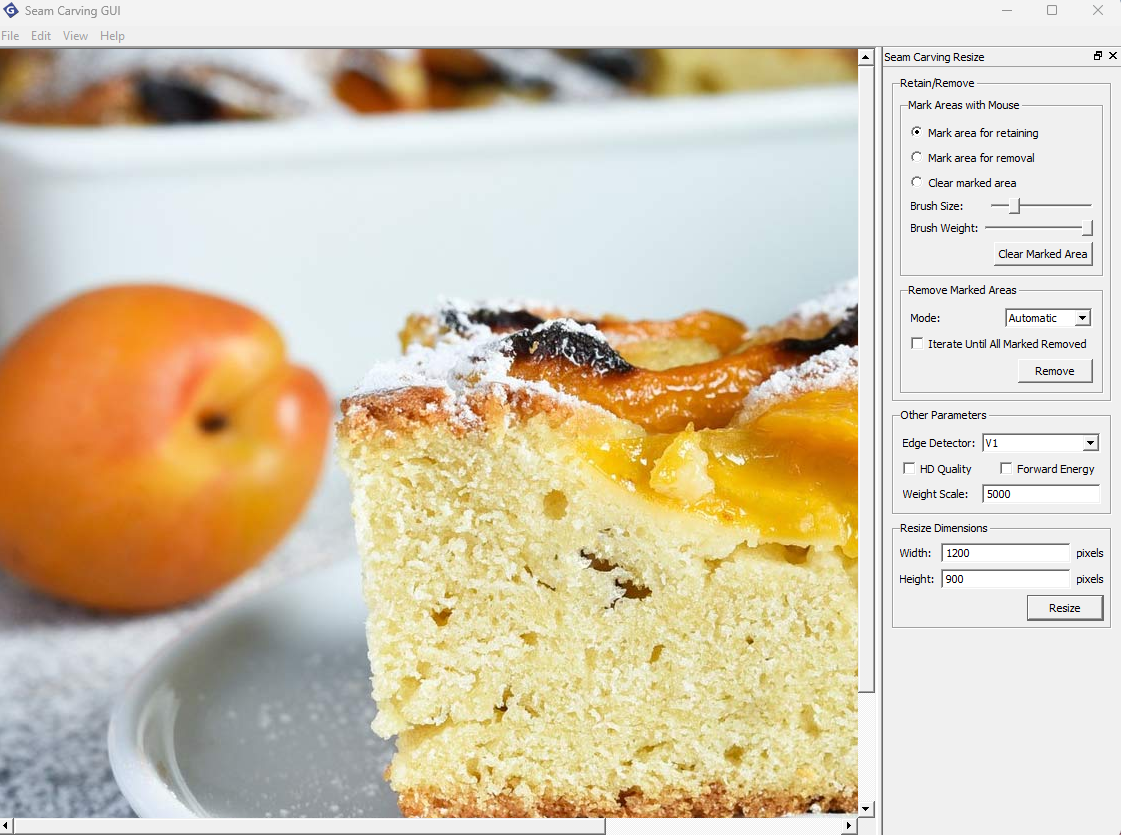1121x835 pixels.
Task: Choose Clear marked area radio button
Action: click(x=917, y=182)
